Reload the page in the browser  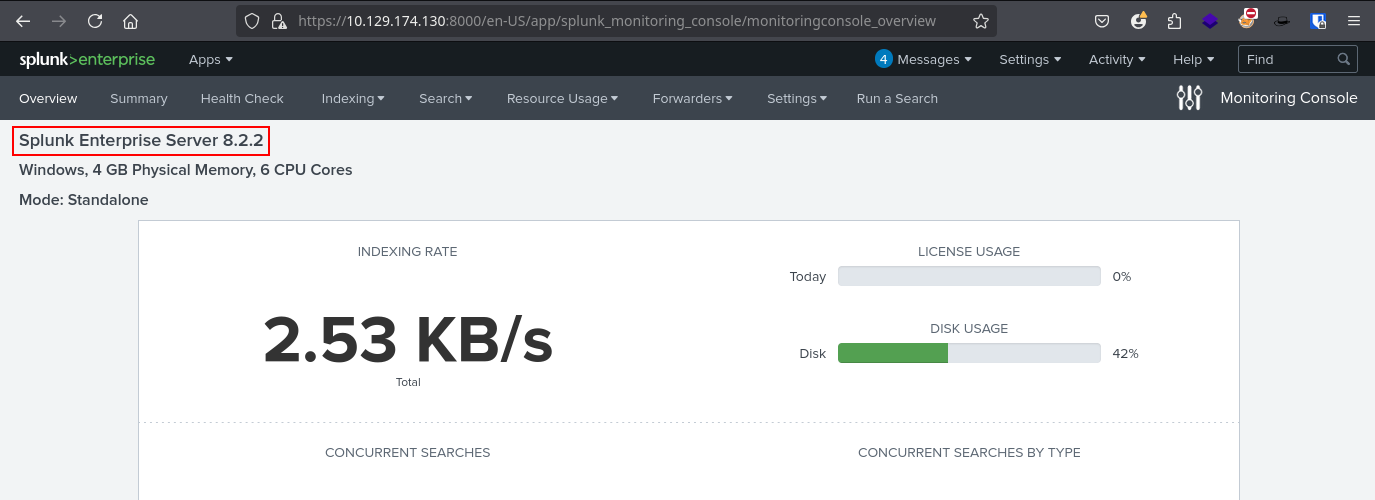[x=95, y=20]
